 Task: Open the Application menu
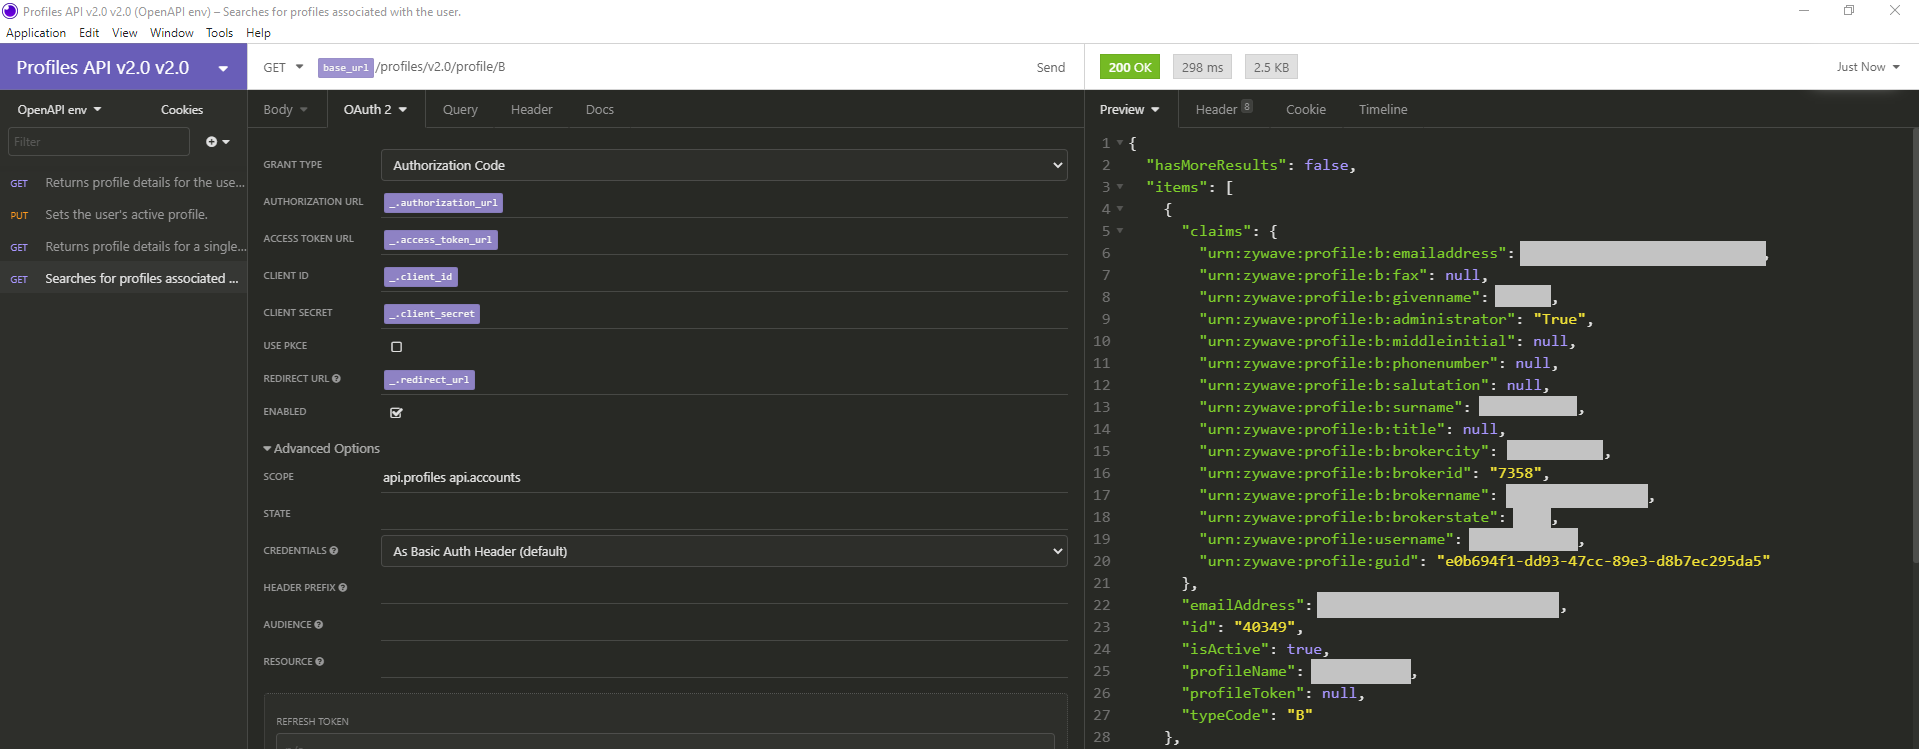pos(36,33)
